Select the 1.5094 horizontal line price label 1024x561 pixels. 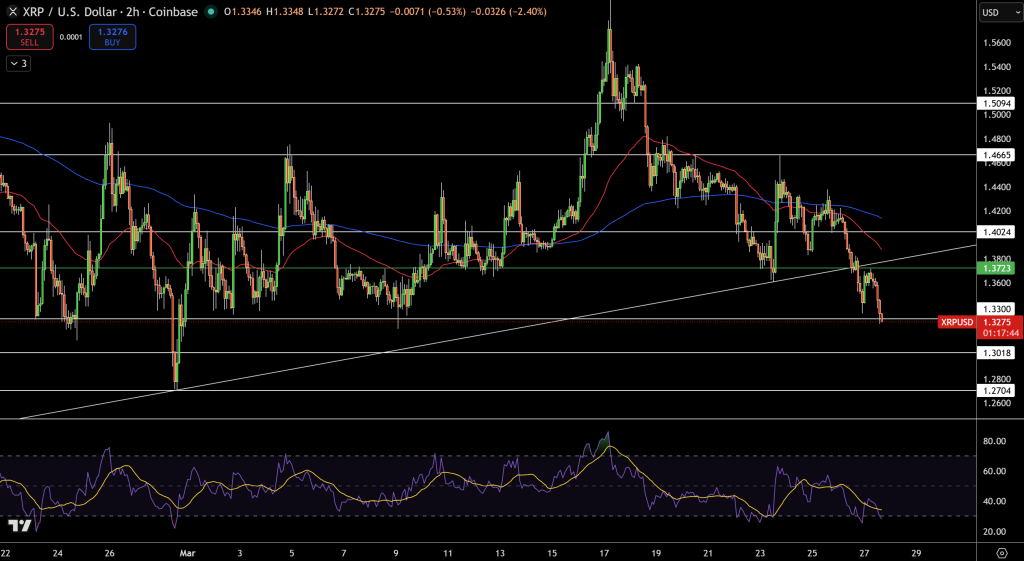pos(996,103)
